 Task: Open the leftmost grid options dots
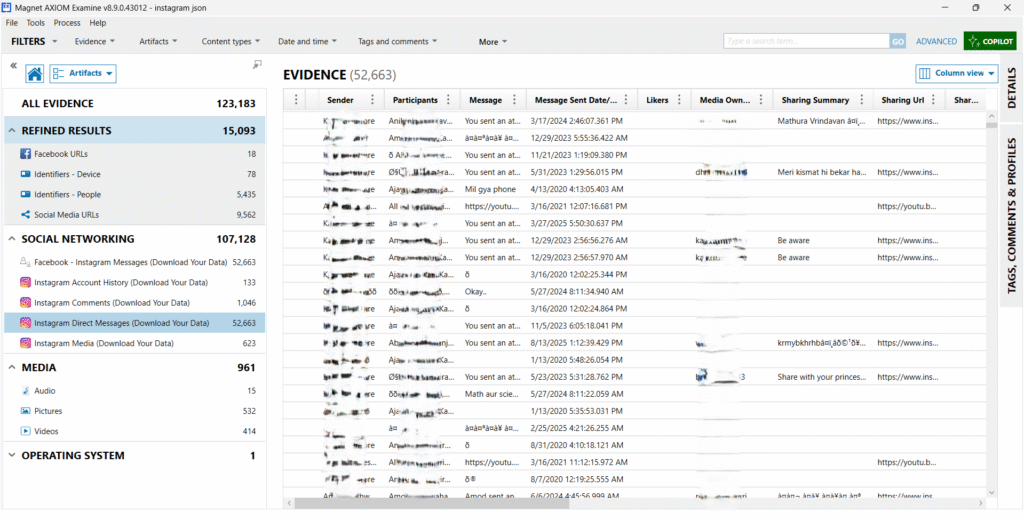pos(296,100)
